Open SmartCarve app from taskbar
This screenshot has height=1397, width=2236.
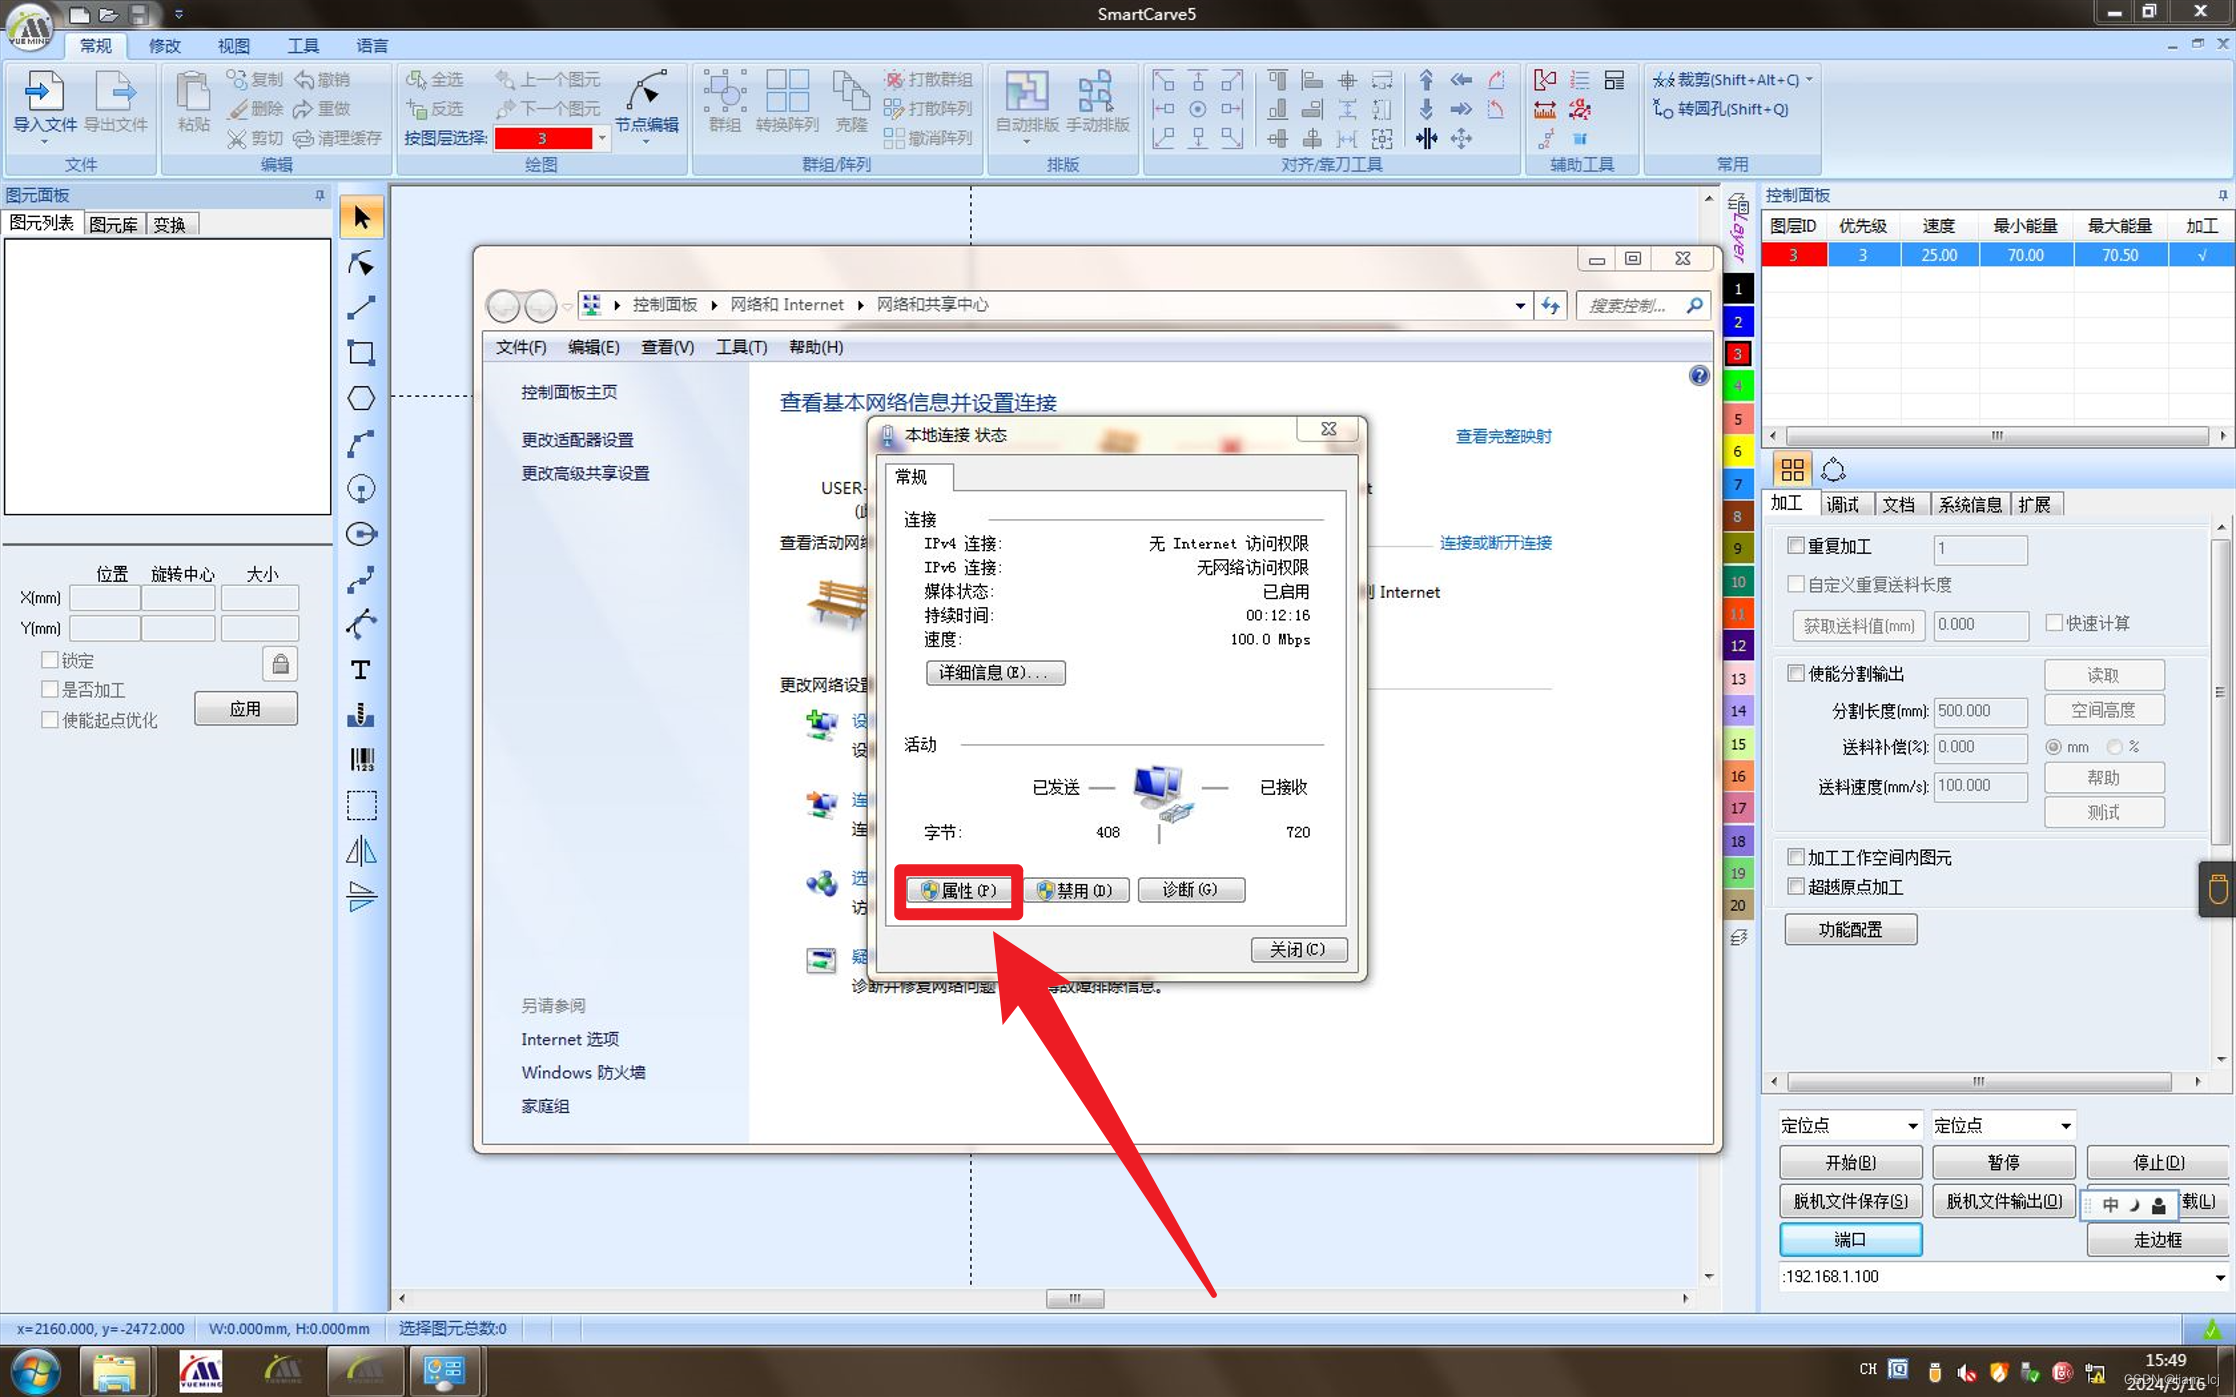coord(200,1370)
